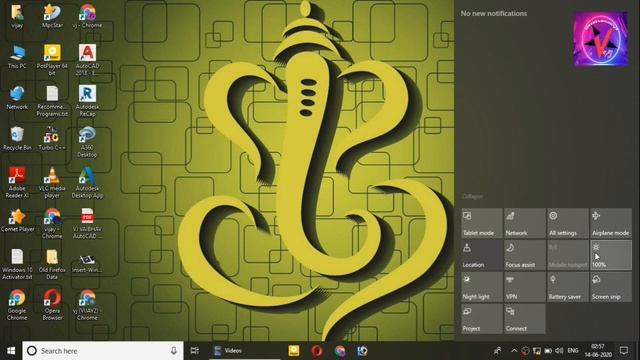Start Screen snip from action center
The height and width of the screenshot is (360, 640).
pyautogui.click(x=611, y=287)
